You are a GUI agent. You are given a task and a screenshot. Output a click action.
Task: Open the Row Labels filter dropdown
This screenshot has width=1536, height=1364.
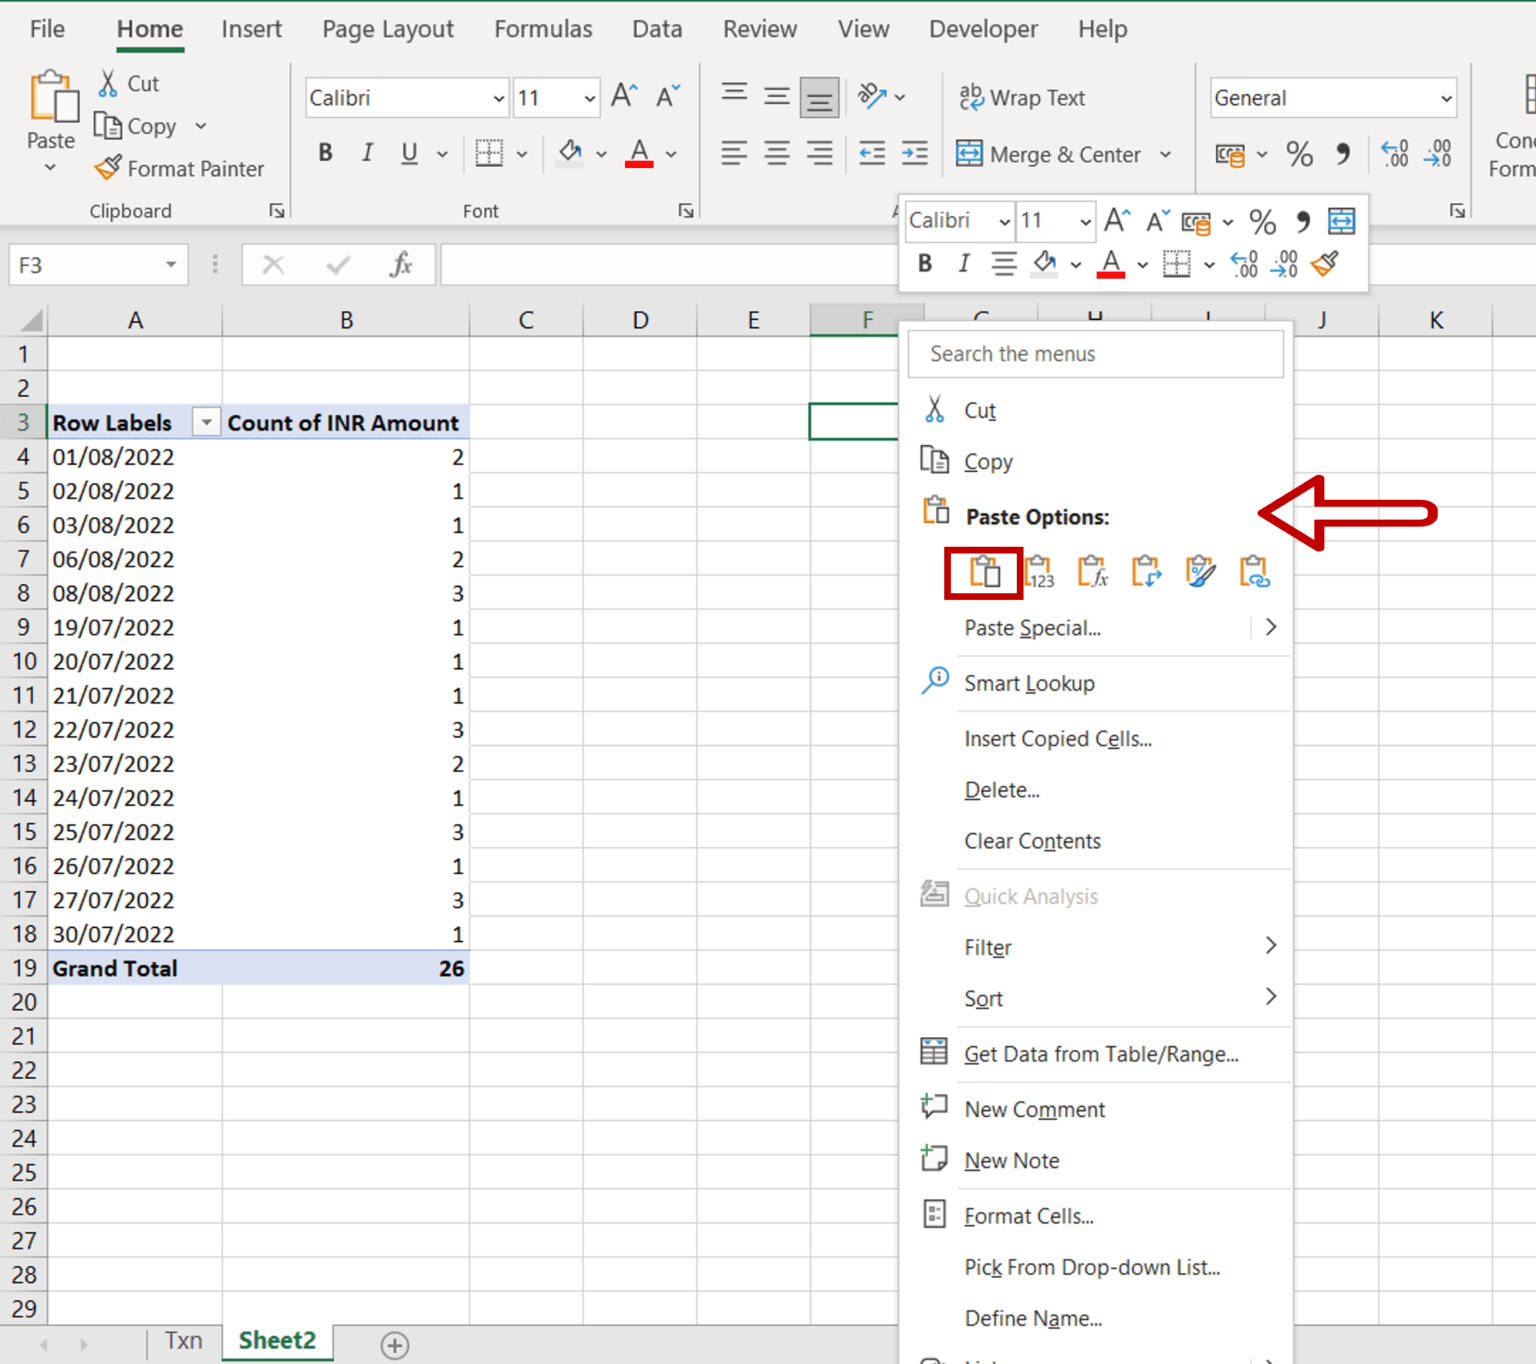tap(206, 422)
